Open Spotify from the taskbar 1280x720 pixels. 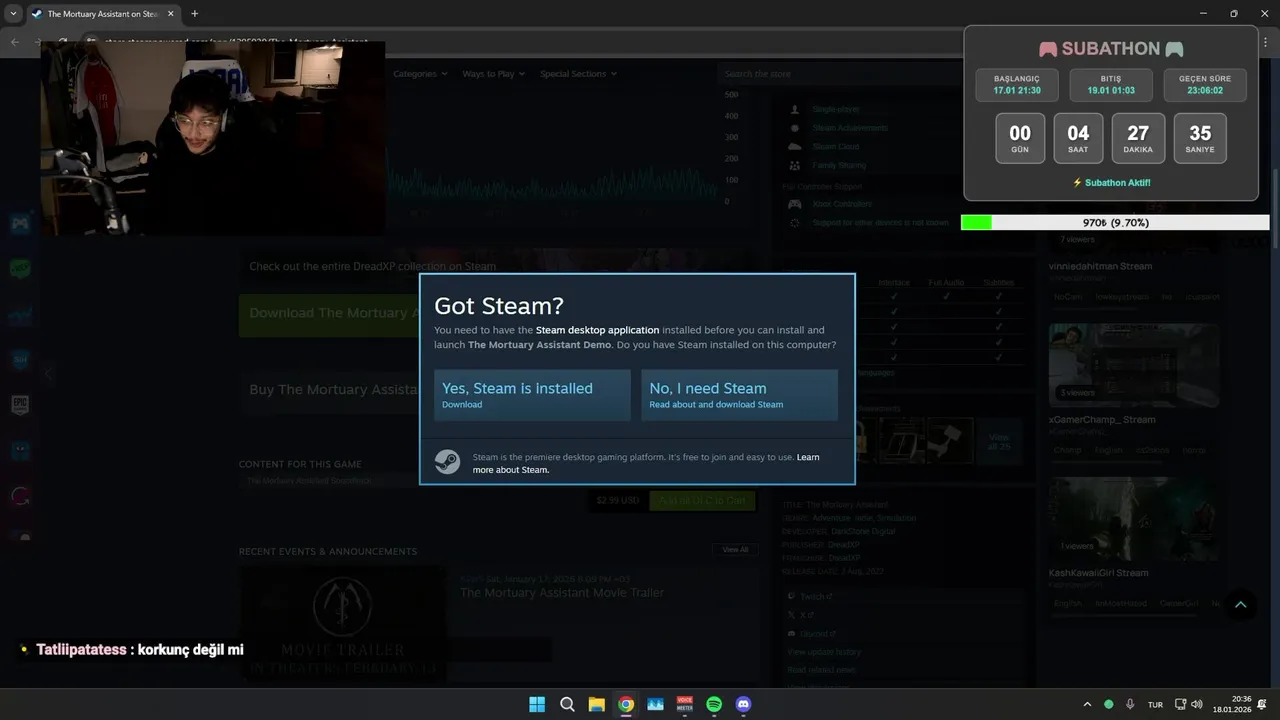pyautogui.click(x=714, y=704)
